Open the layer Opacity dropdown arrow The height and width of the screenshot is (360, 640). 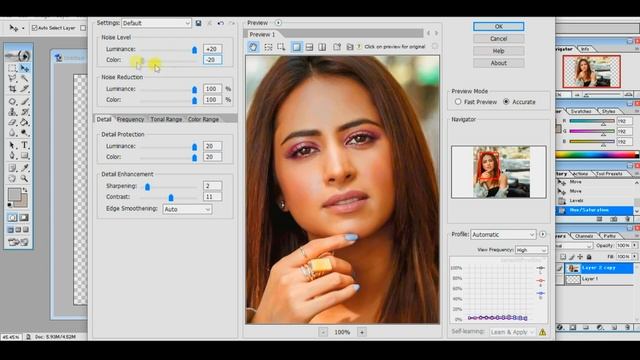click(635, 245)
